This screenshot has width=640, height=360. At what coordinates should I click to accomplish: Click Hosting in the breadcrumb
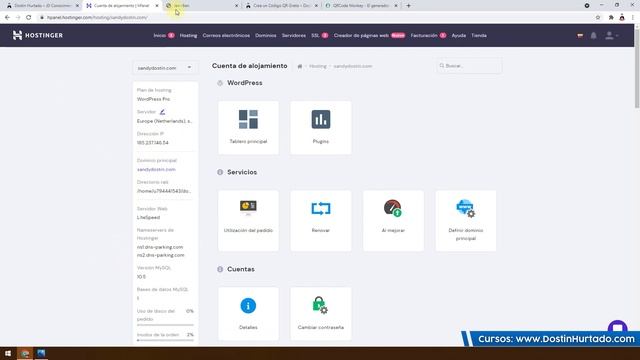pyautogui.click(x=318, y=66)
